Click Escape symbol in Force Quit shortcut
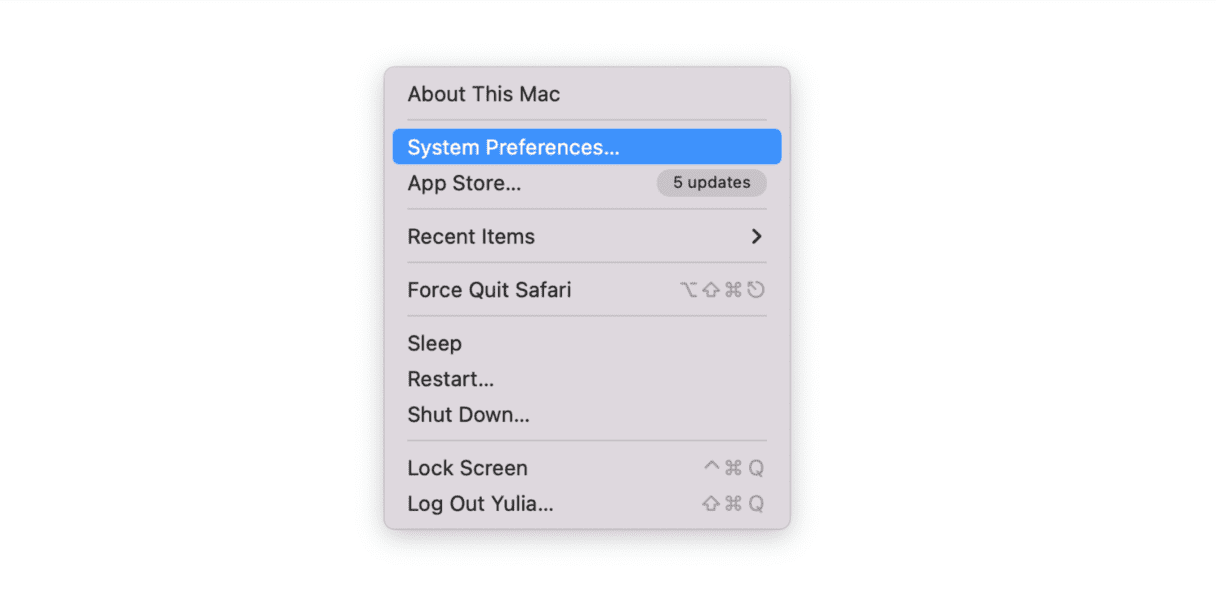This screenshot has height=609, width=1216. (756, 290)
